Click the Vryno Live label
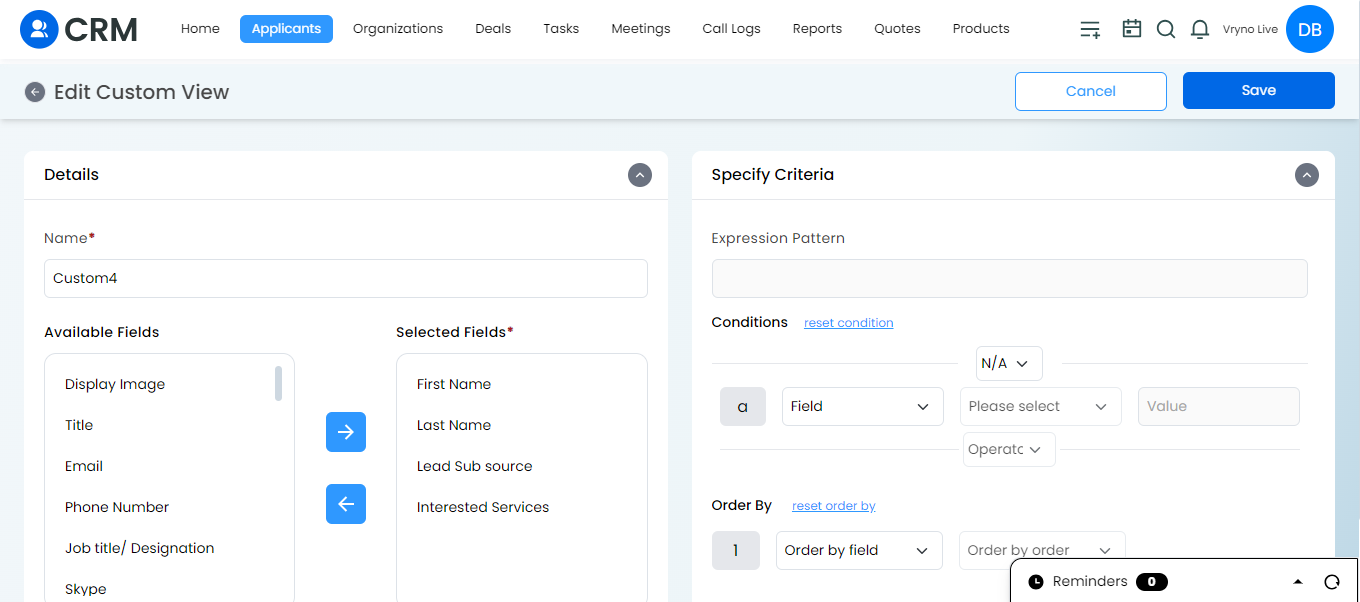This screenshot has height=602, width=1360. tap(1250, 30)
